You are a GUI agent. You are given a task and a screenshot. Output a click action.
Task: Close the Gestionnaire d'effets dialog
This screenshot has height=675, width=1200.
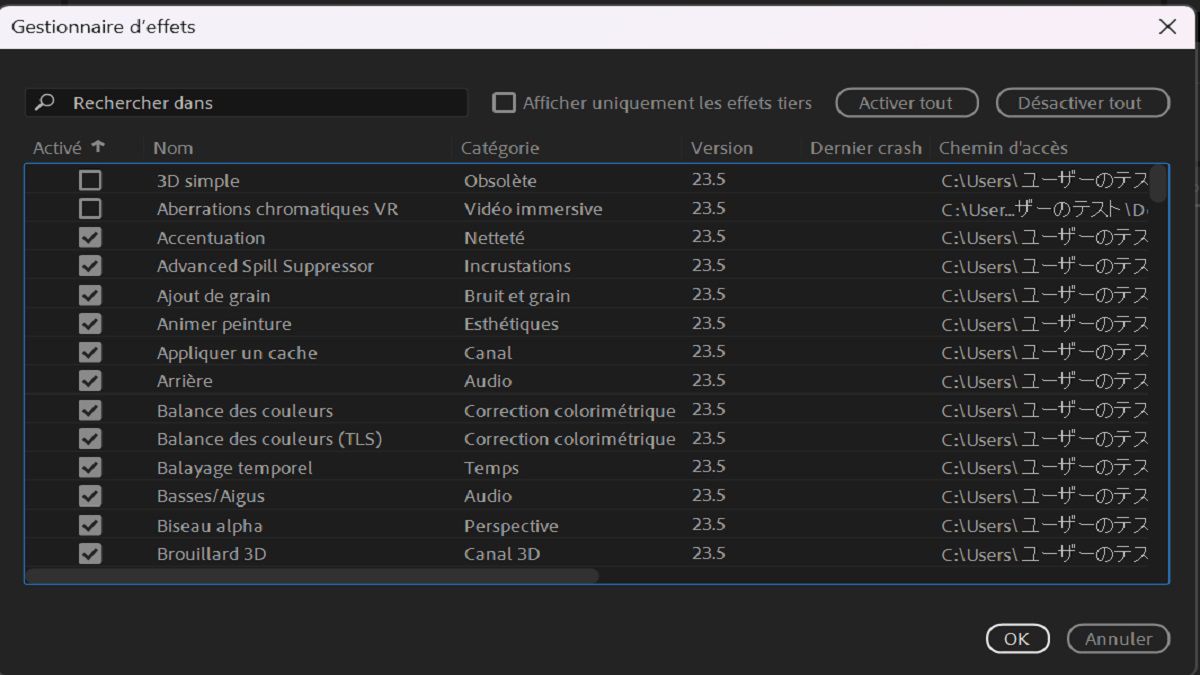pyautogui.click(x=1167, y=27)
